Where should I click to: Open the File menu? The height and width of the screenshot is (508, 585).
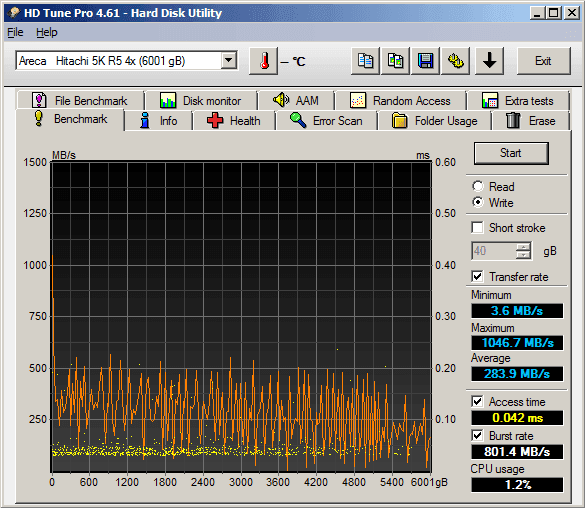click(x=15, y=32)
